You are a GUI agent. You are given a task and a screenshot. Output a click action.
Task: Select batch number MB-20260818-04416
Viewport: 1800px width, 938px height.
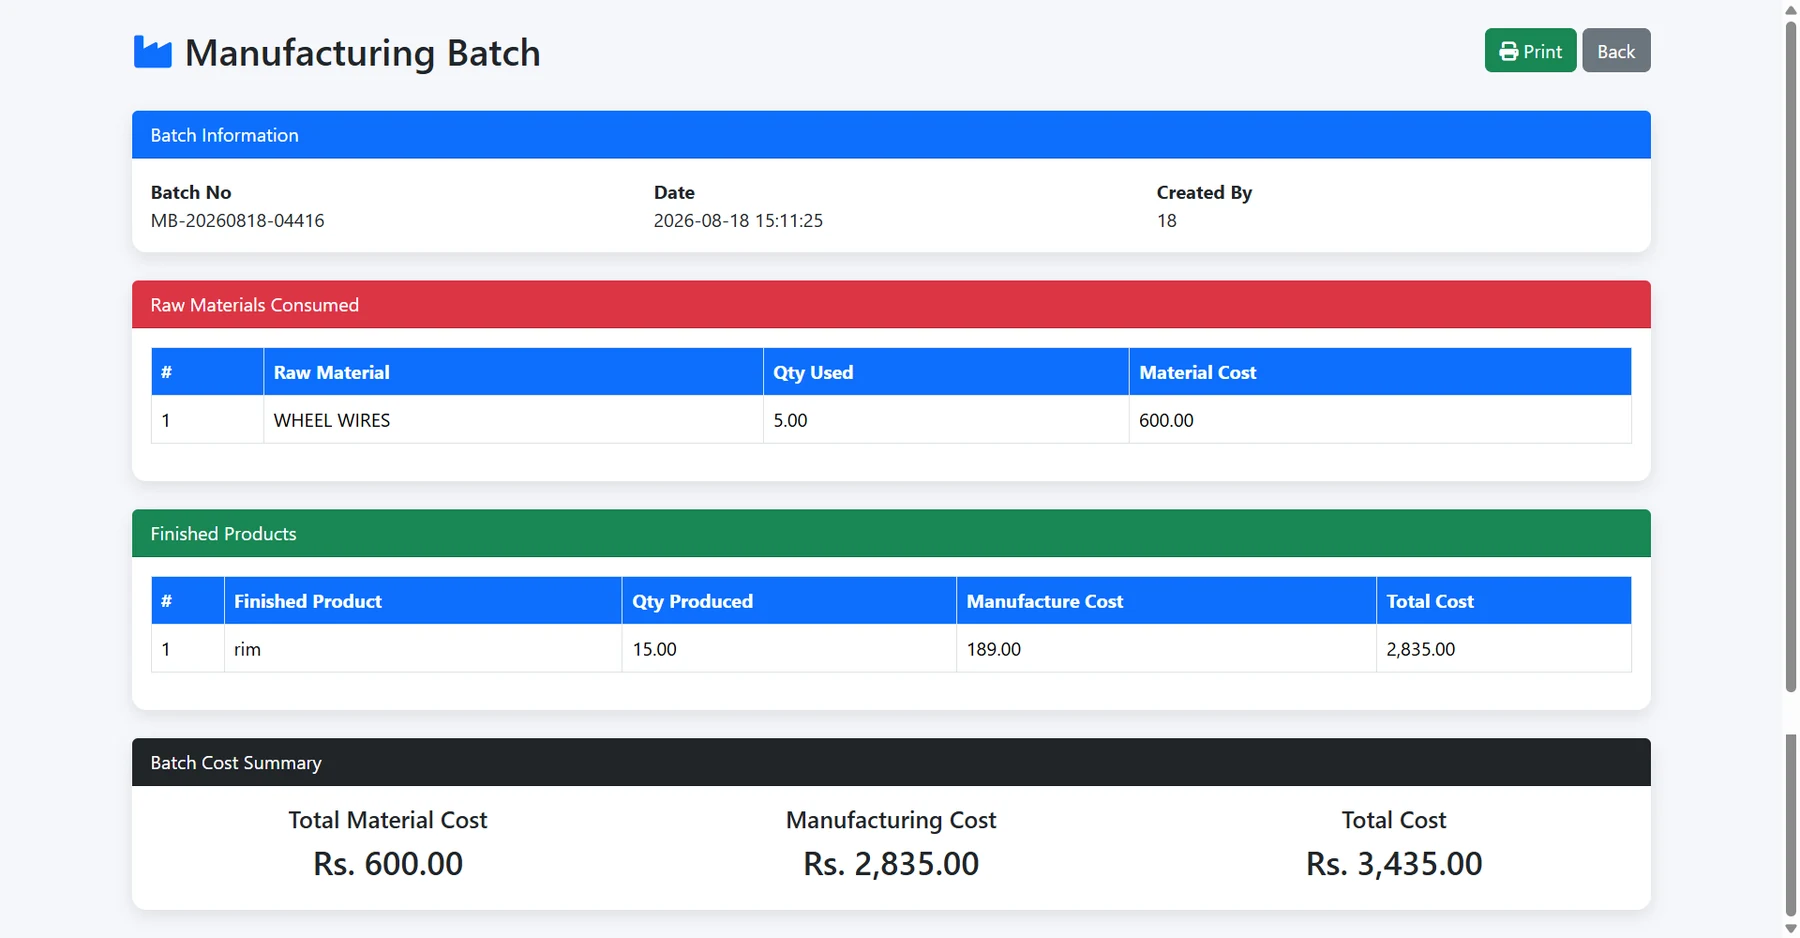pyautogui.click(x=237, y=220)
